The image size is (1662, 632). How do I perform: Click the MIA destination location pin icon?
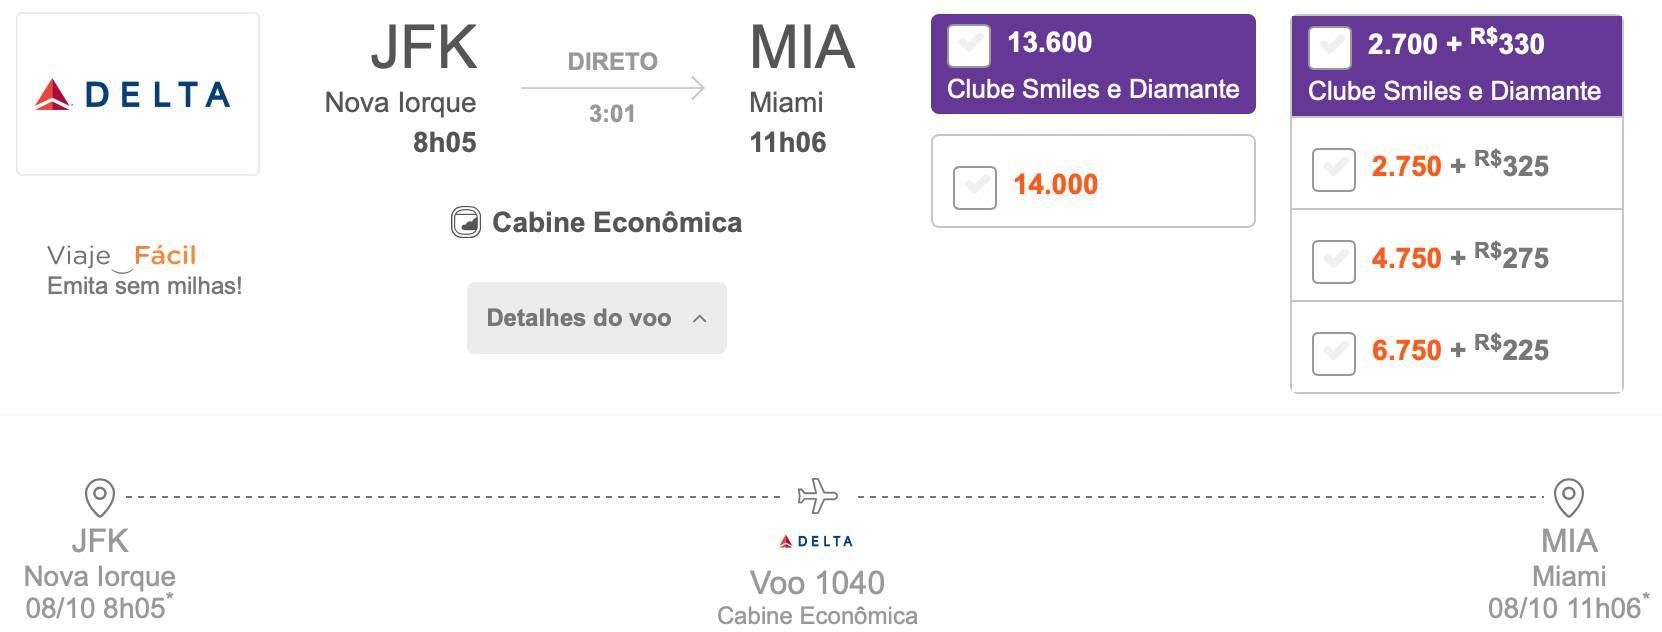pyautogui.click(x=1569, y=497)
